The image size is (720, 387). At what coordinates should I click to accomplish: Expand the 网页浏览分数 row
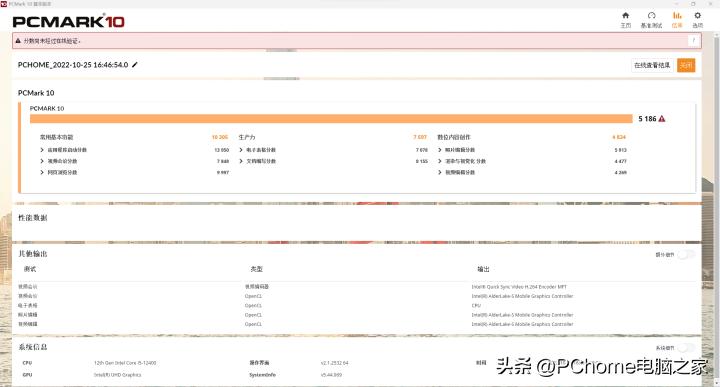42,173
